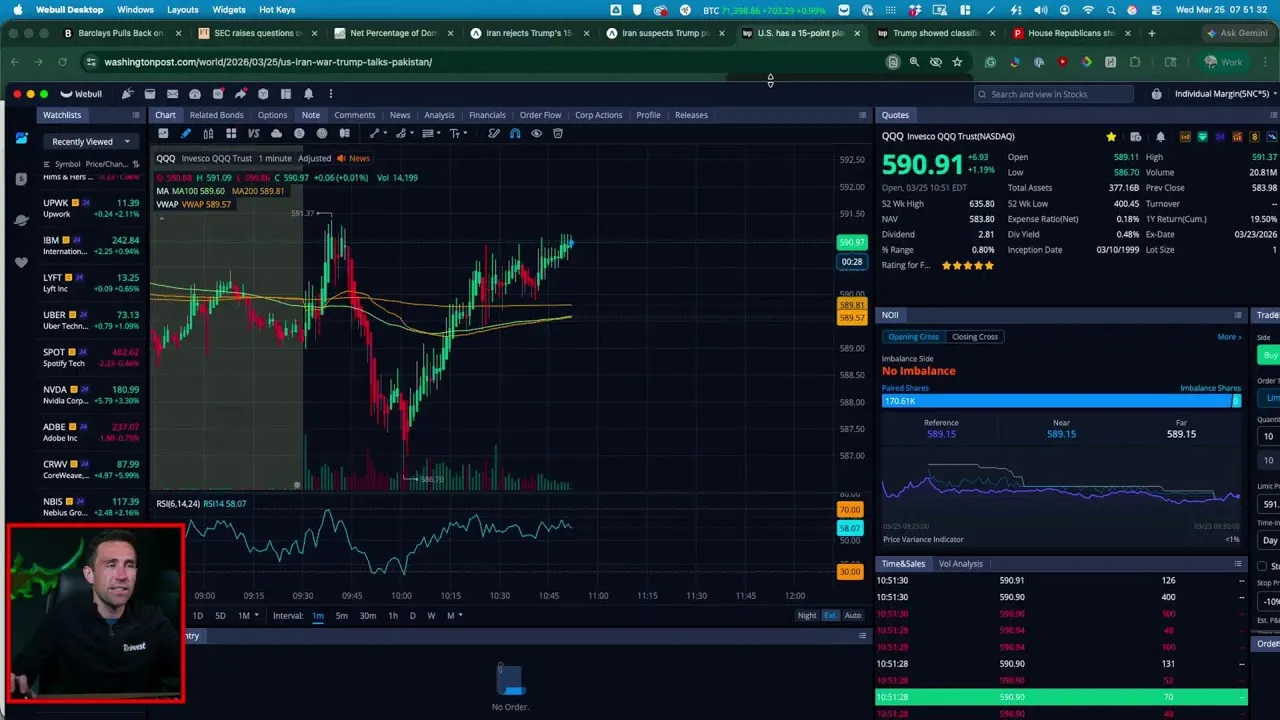Switch to the Options tab
Image resolution: width=1280 pixels, height=720 pixels.
pos(272,115)
